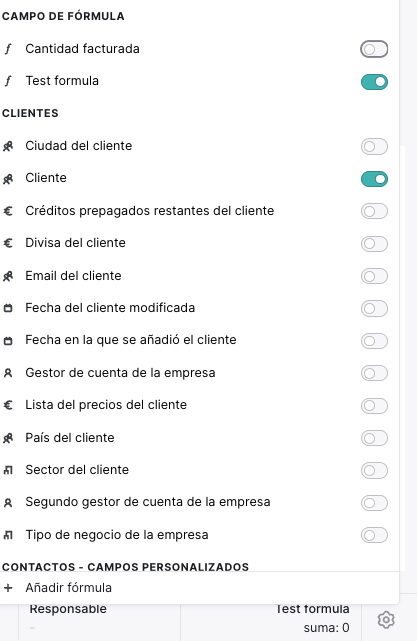
Task: Click the euro icon next to Divisa del cliente
Action: pos(8,243)
